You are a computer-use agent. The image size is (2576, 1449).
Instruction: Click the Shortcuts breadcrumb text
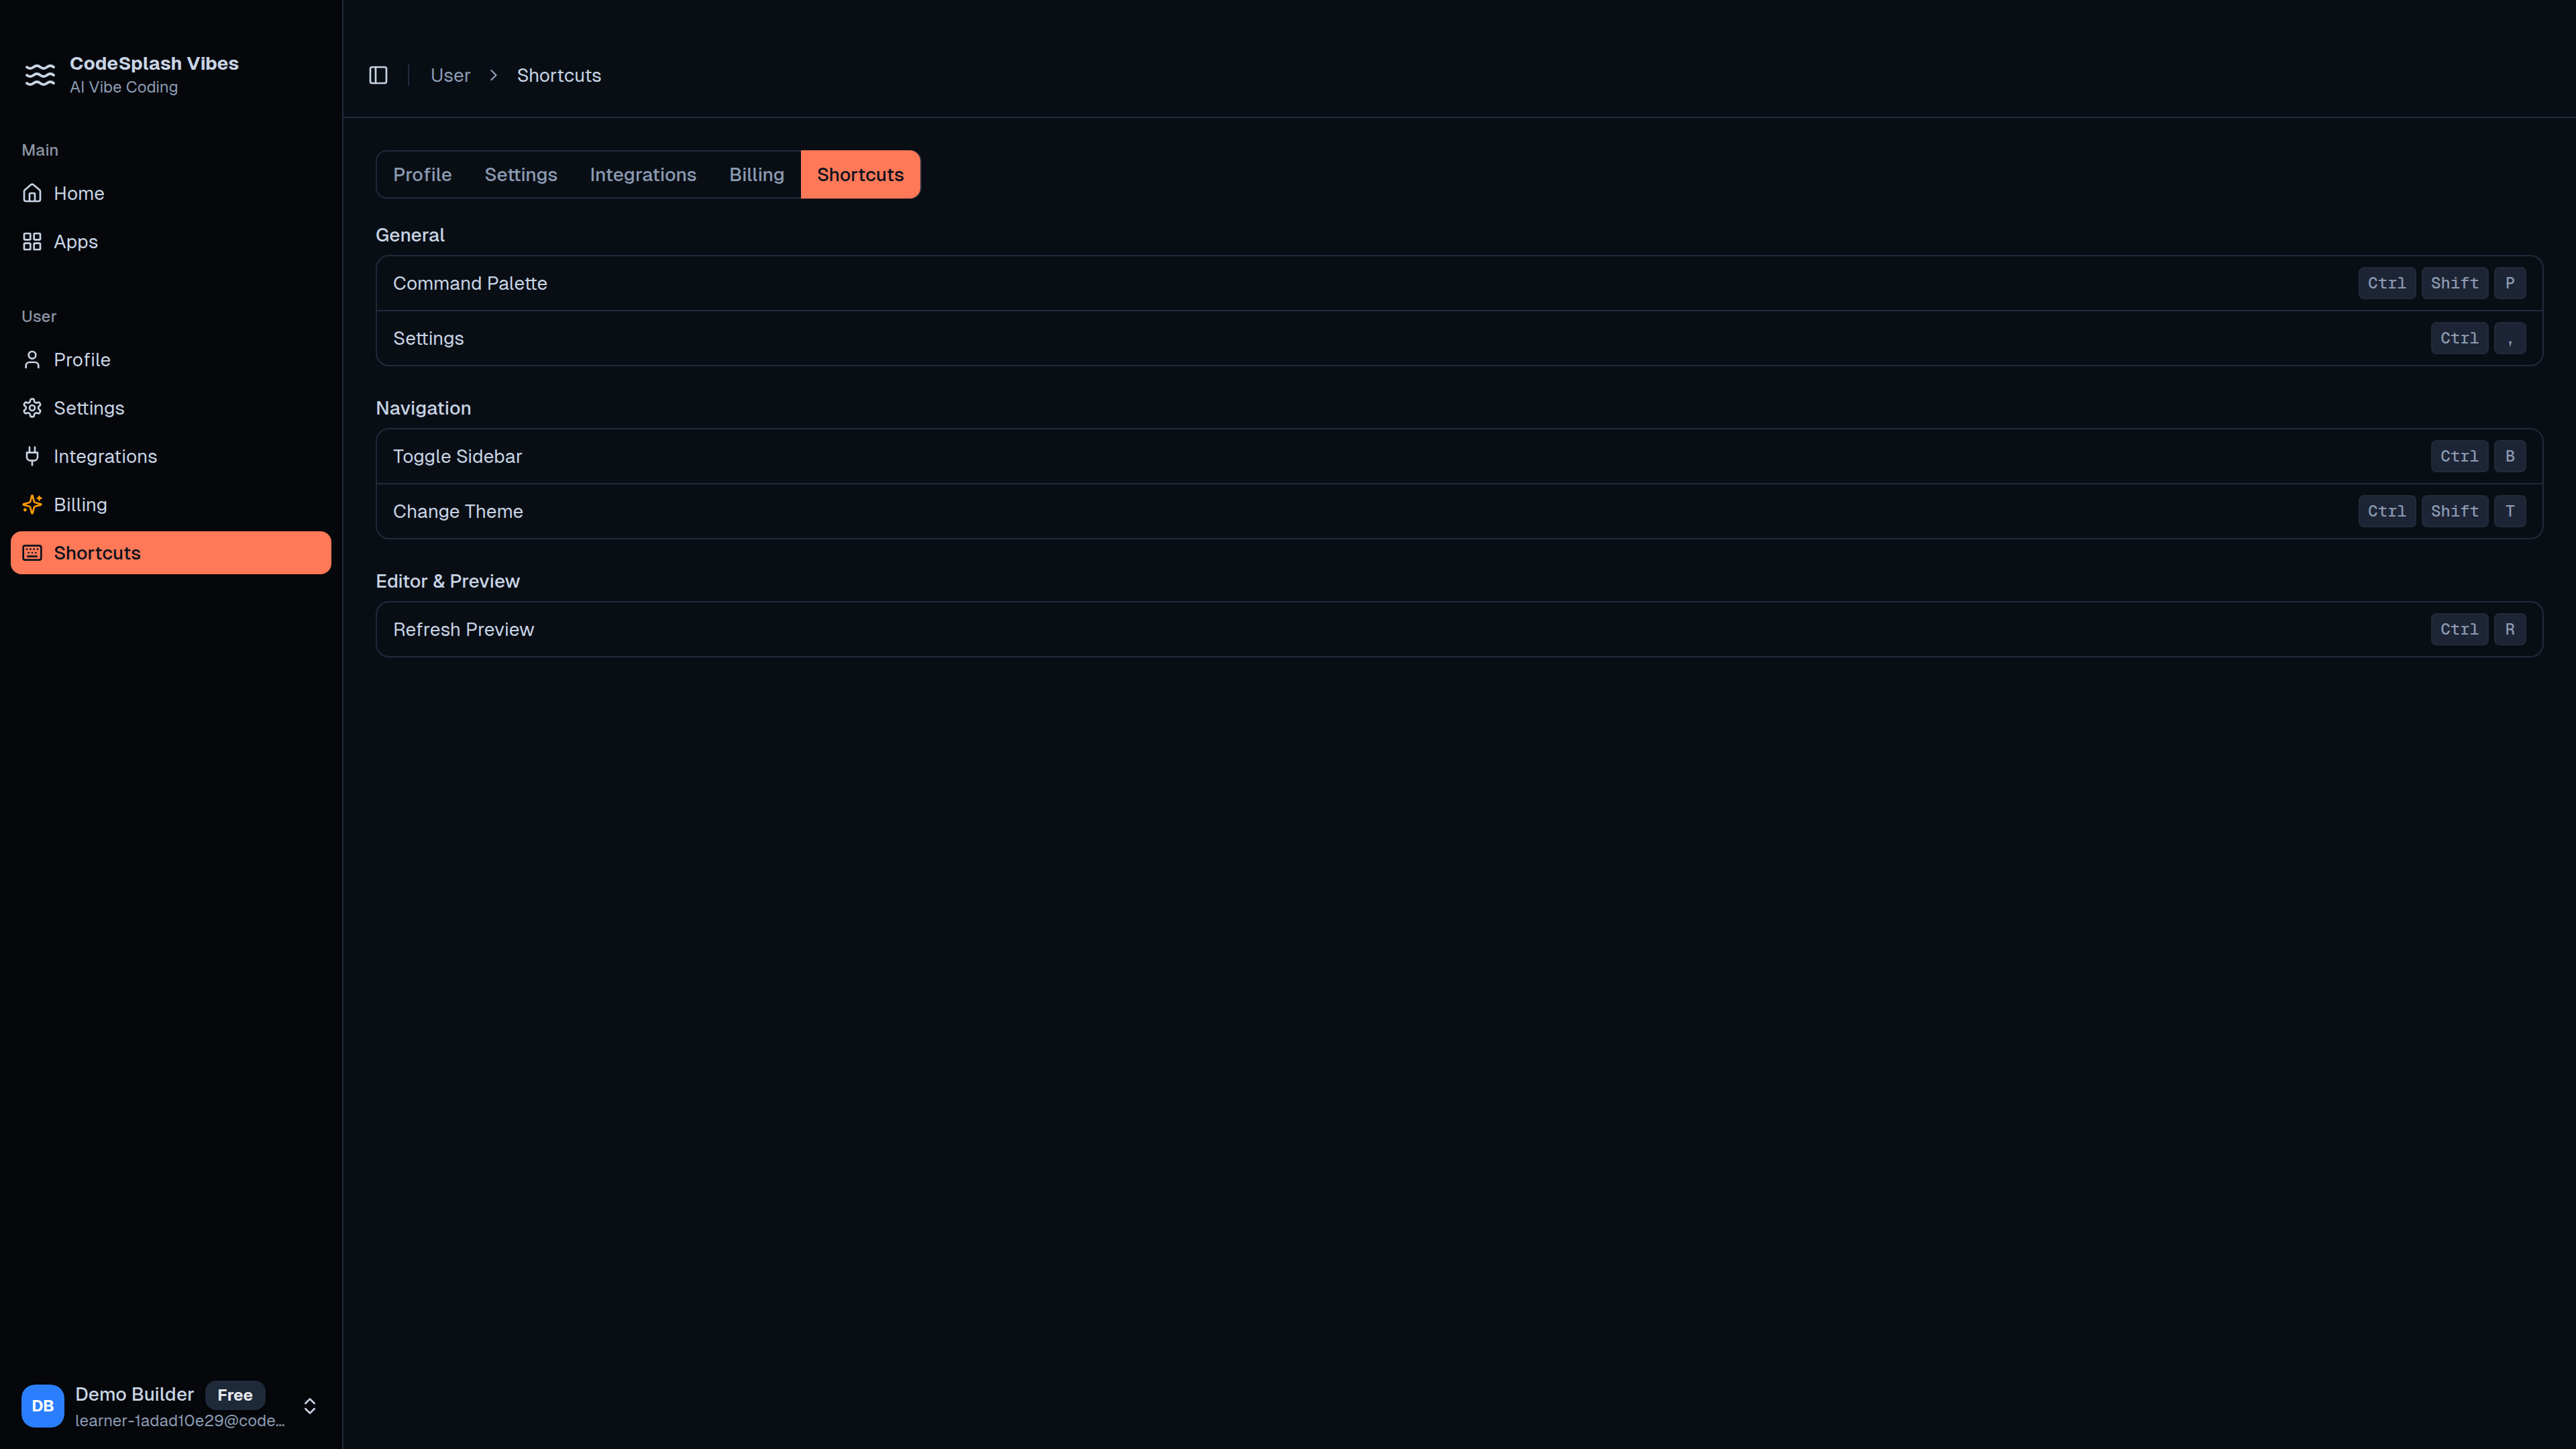coord(559,75)
